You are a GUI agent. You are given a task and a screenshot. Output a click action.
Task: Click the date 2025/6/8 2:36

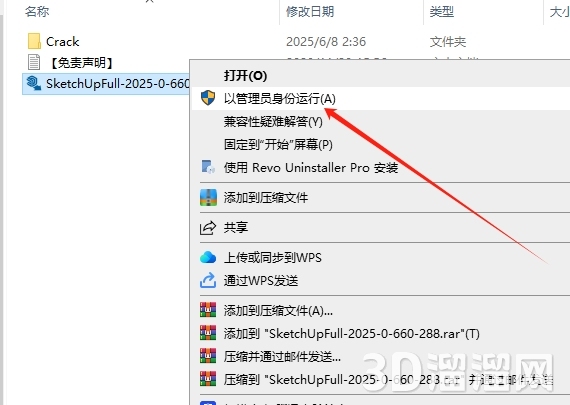[x=326, y=41]
